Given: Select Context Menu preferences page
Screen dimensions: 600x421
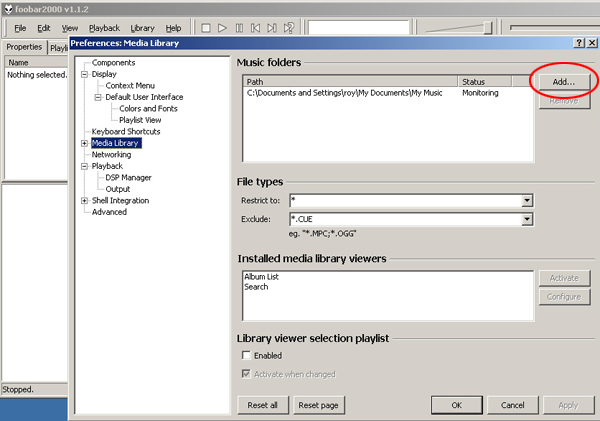Looking at the screenshot, I should 130,85.
